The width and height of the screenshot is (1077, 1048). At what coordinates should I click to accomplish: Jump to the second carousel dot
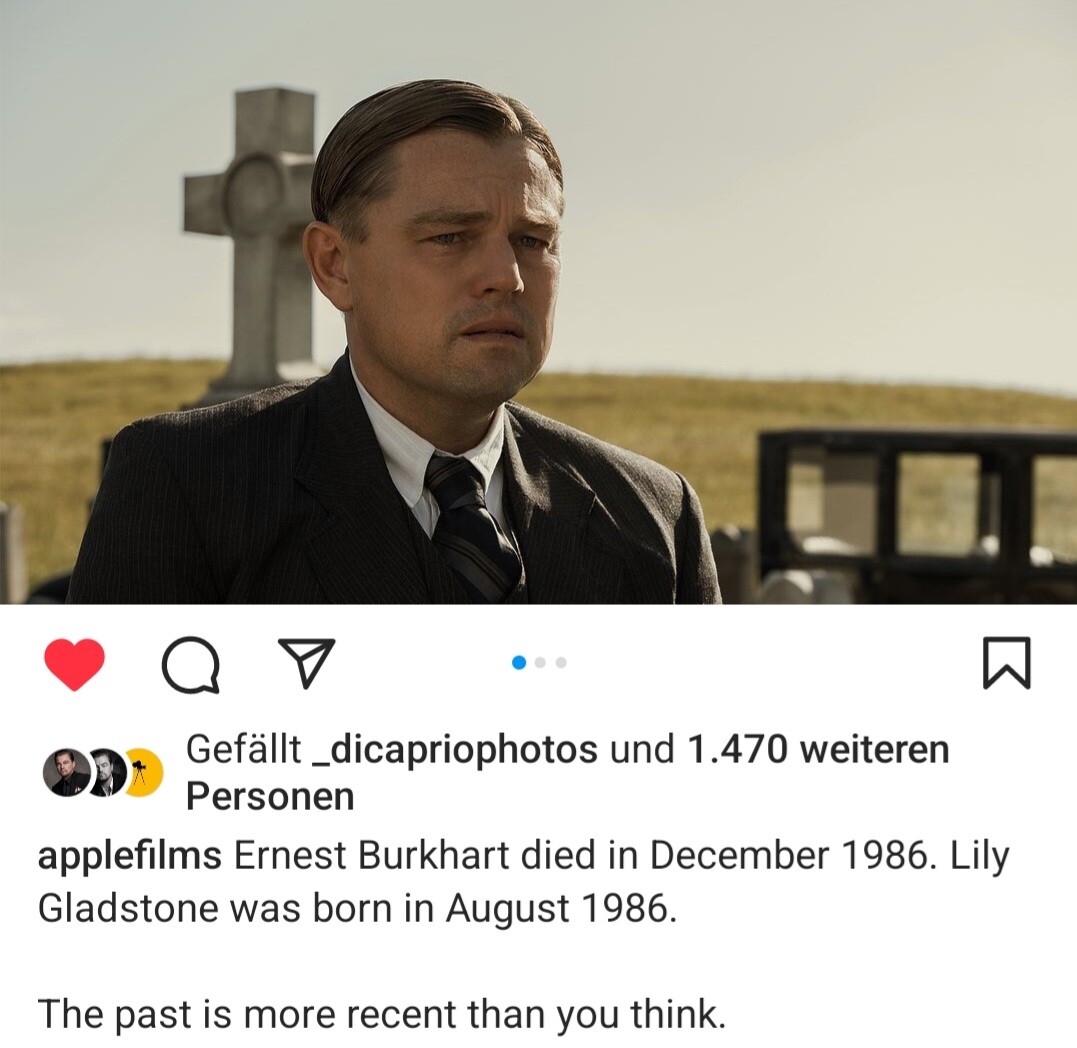(541, 663)
